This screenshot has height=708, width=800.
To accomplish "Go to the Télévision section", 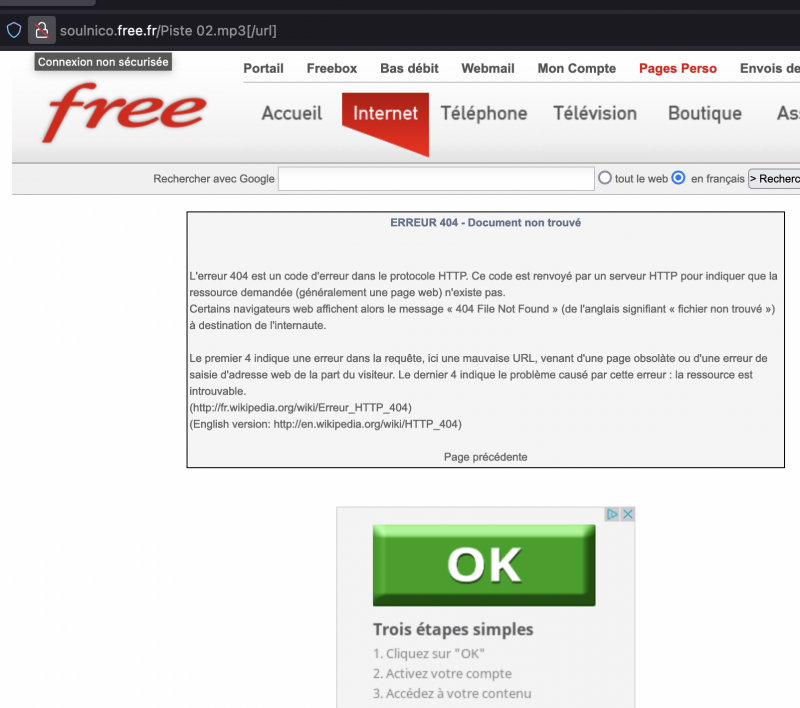I will point(595,114).
